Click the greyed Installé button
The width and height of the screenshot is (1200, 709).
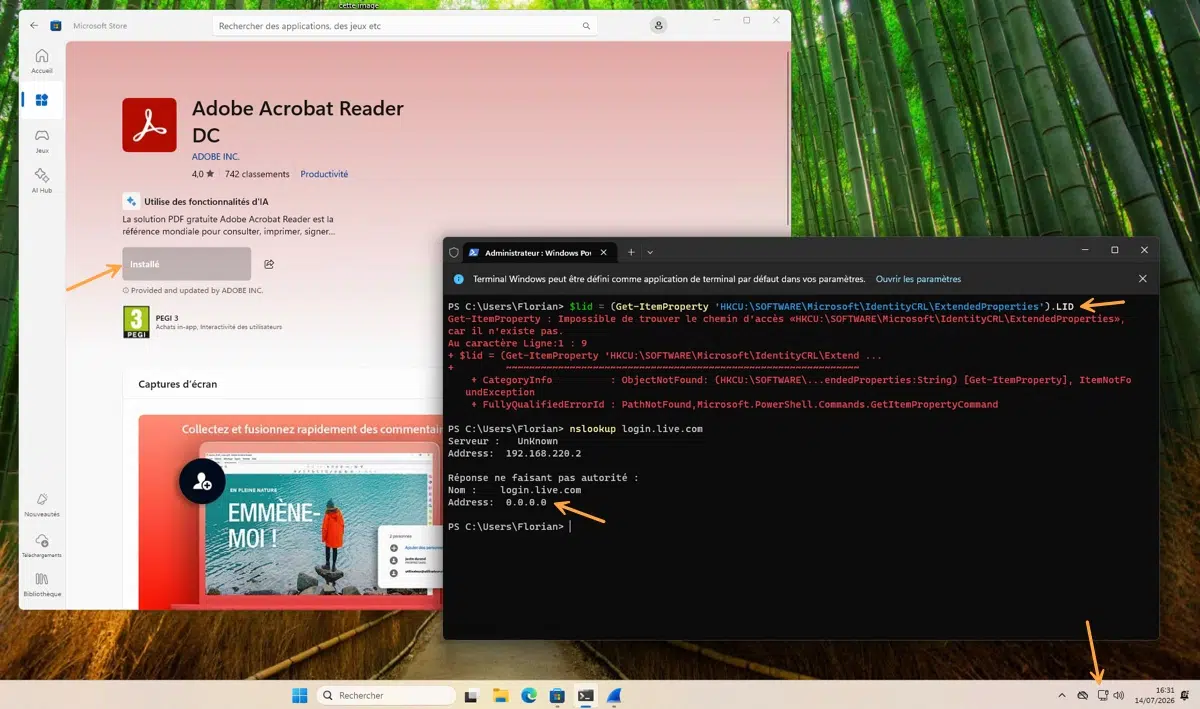[187, 264]
